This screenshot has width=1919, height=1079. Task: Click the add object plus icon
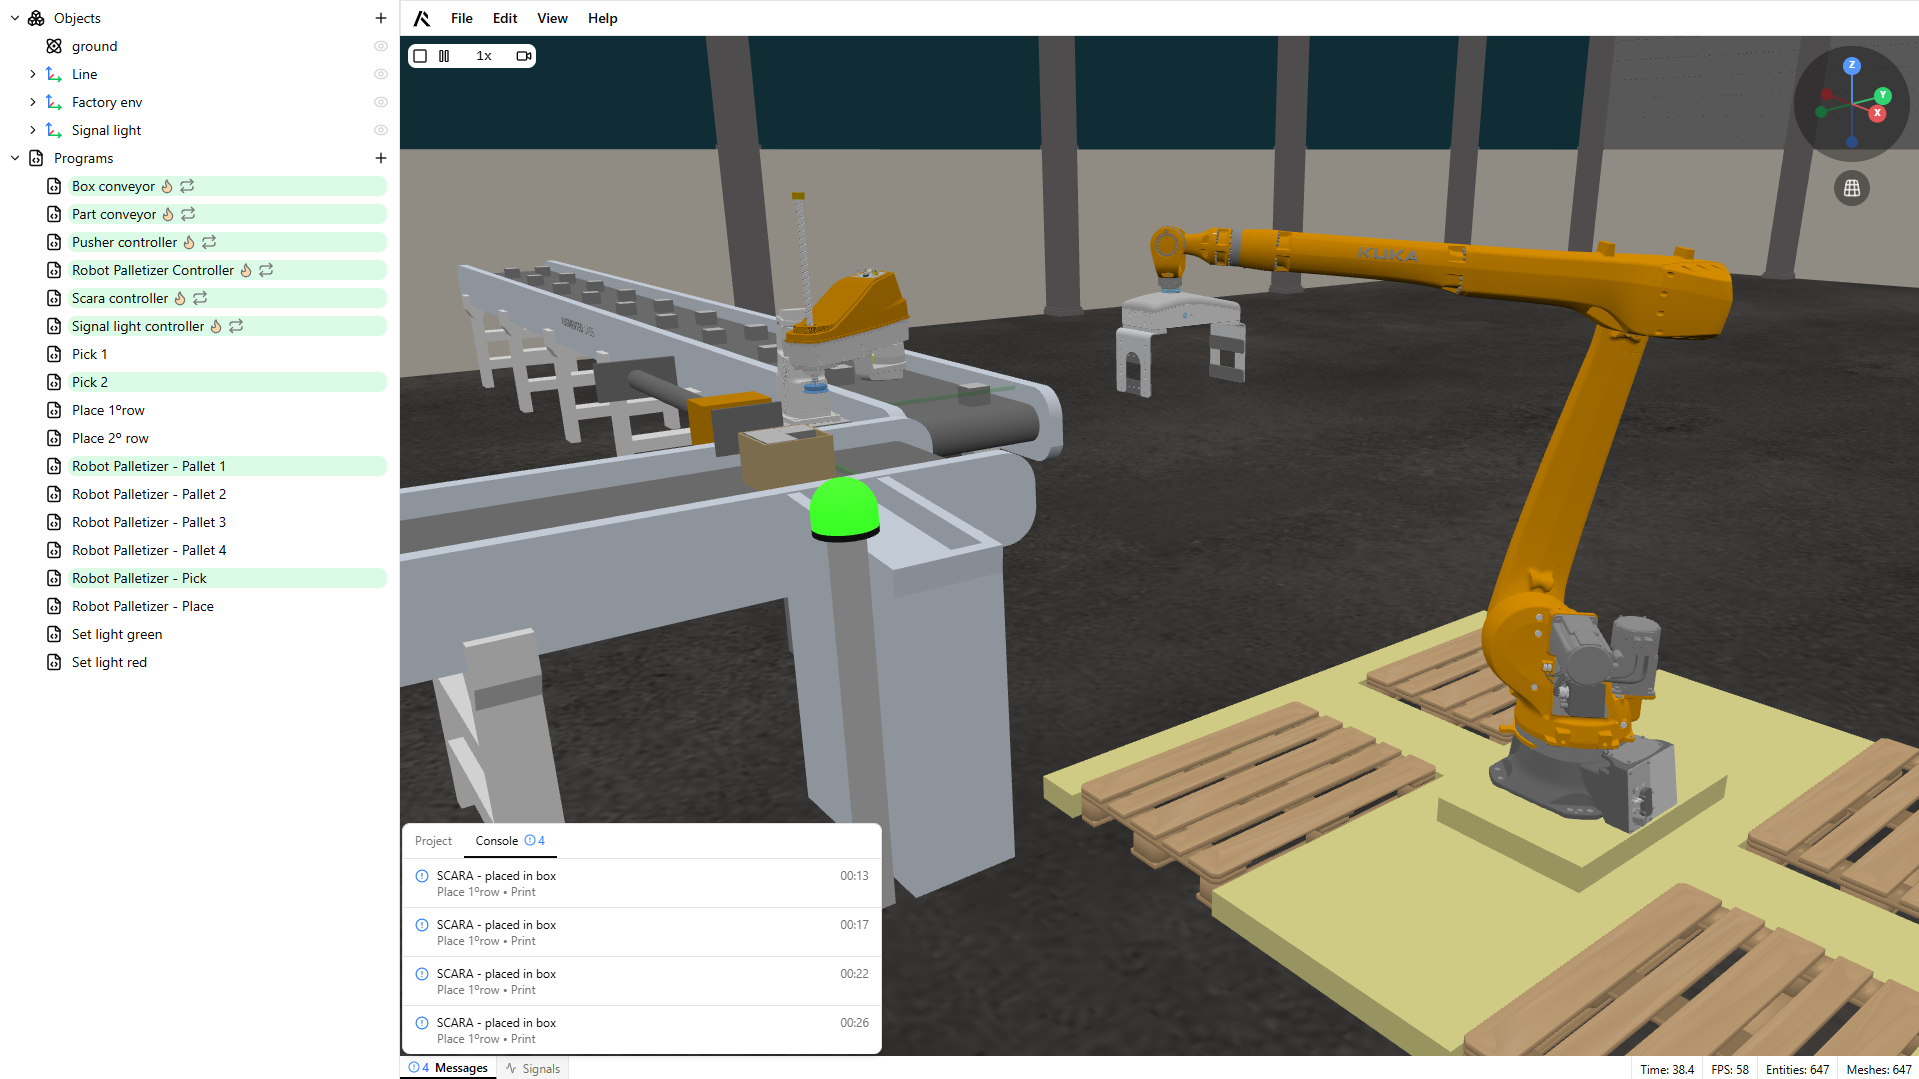pyautogui.click(x=380, y=18)
